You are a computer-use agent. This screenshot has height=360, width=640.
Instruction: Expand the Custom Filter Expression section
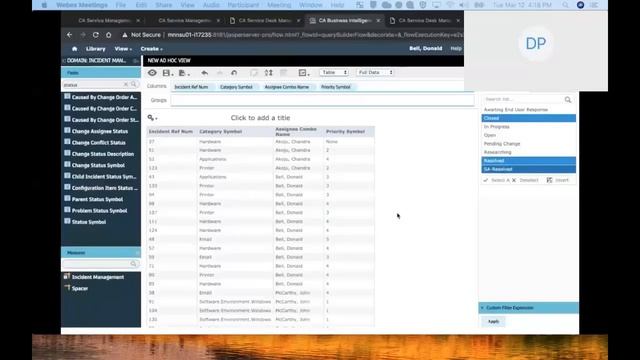pyautogui.click(x=529, y=308)
